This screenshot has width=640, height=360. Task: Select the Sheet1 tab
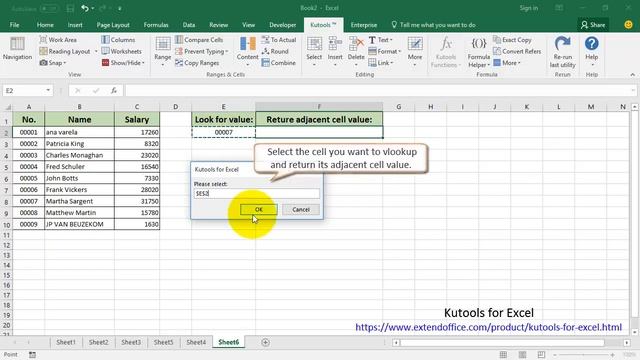[66, 342]
